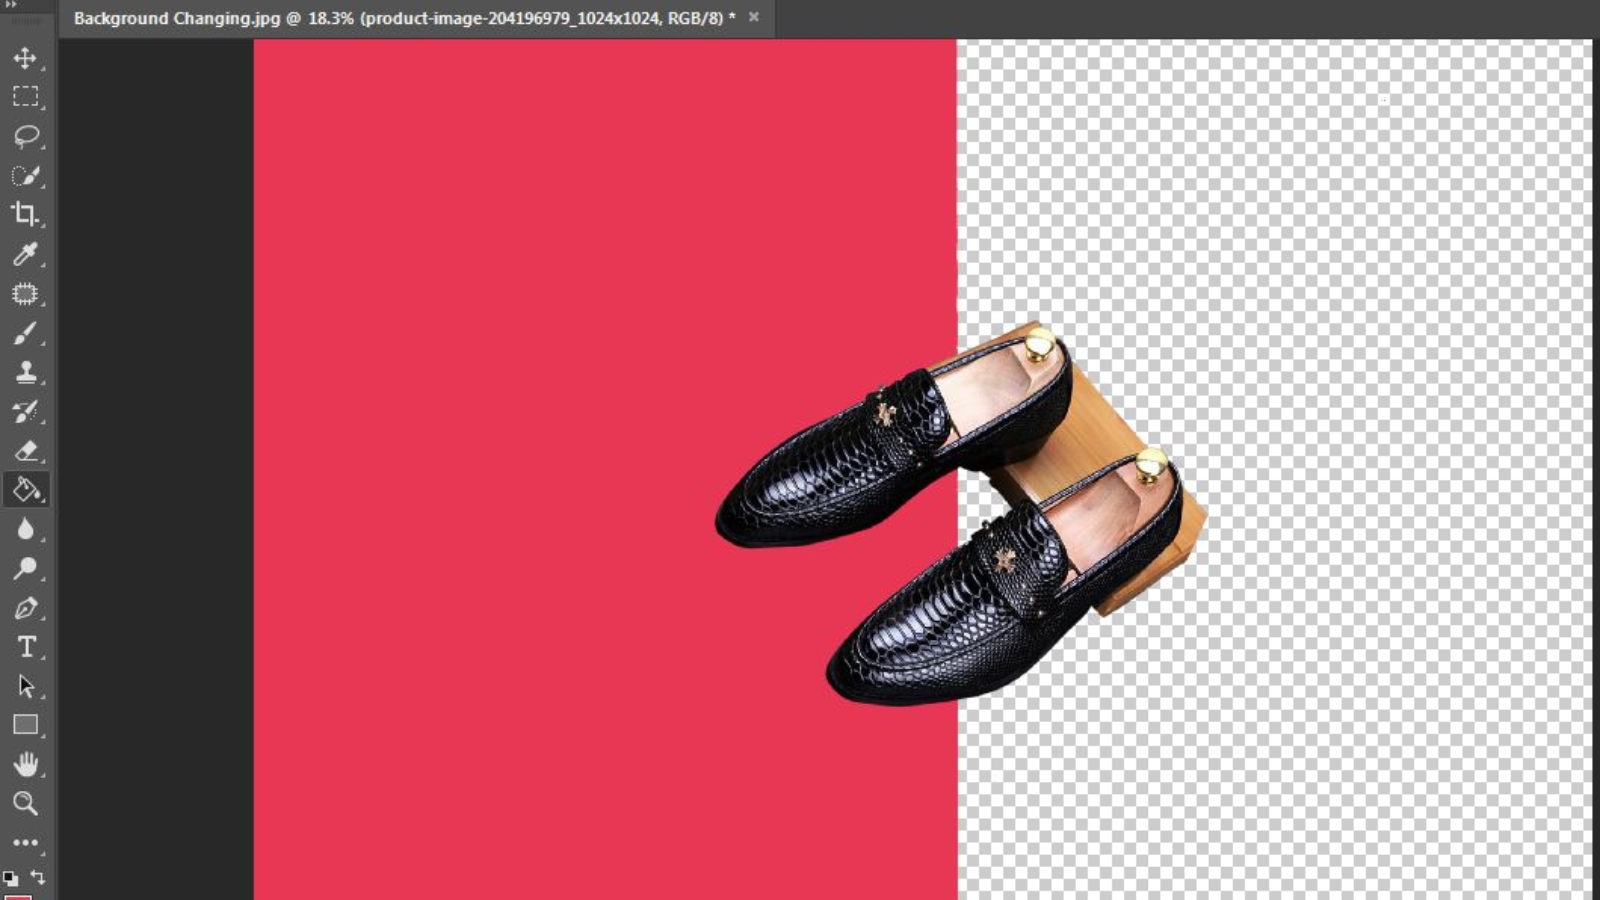The width and height of the screenshot is (1600, 900).
Task: Click the black shoes on the canvas
Action: [950, 520]
